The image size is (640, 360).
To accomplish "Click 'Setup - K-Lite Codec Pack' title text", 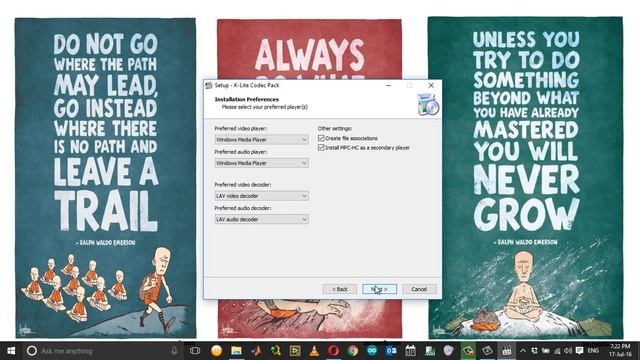I will (x=247, y=85).
